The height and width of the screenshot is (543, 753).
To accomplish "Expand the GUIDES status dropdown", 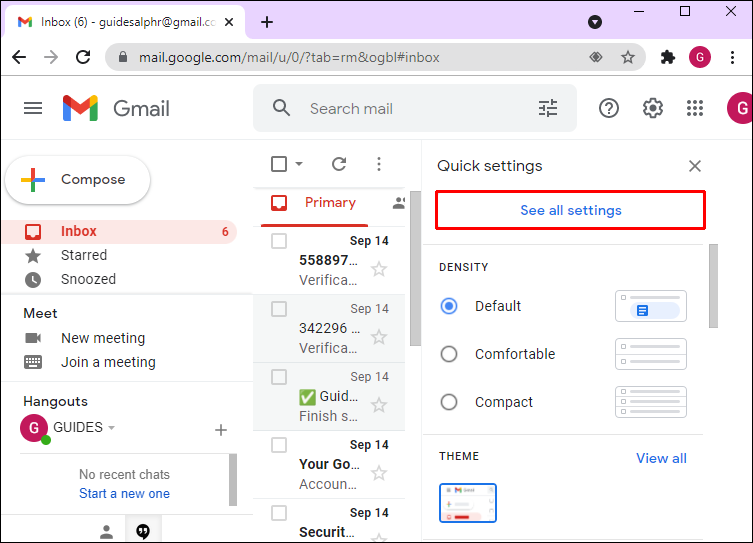I will pos(111,427).
